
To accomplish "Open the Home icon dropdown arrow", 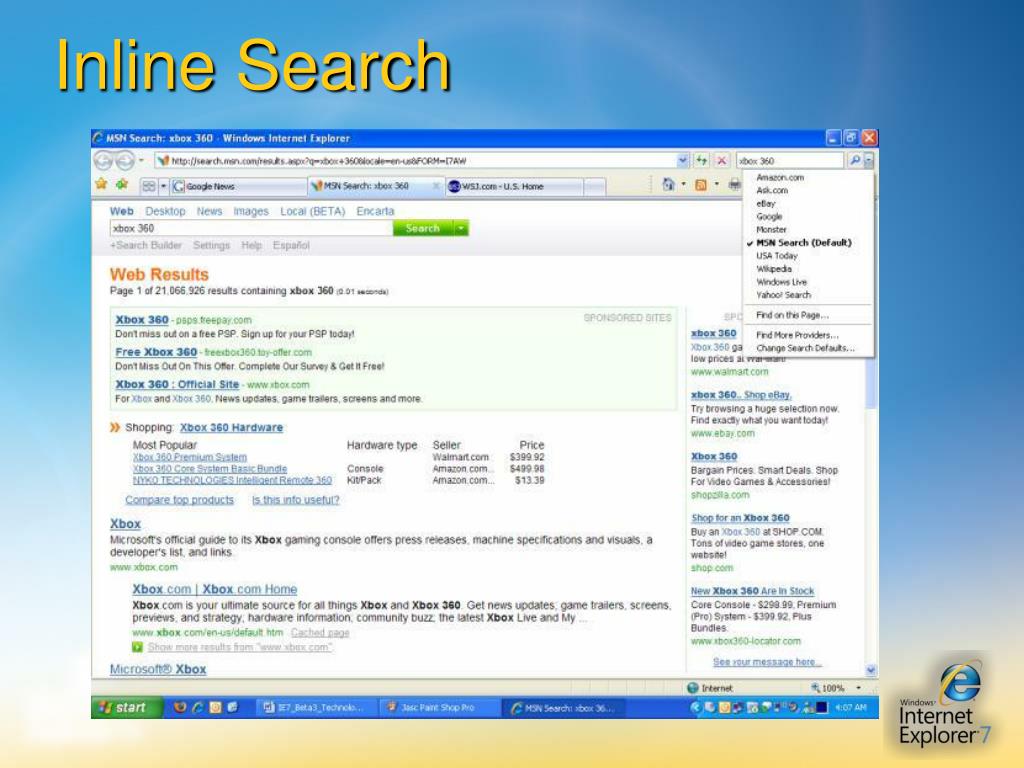I will (684, 185).
